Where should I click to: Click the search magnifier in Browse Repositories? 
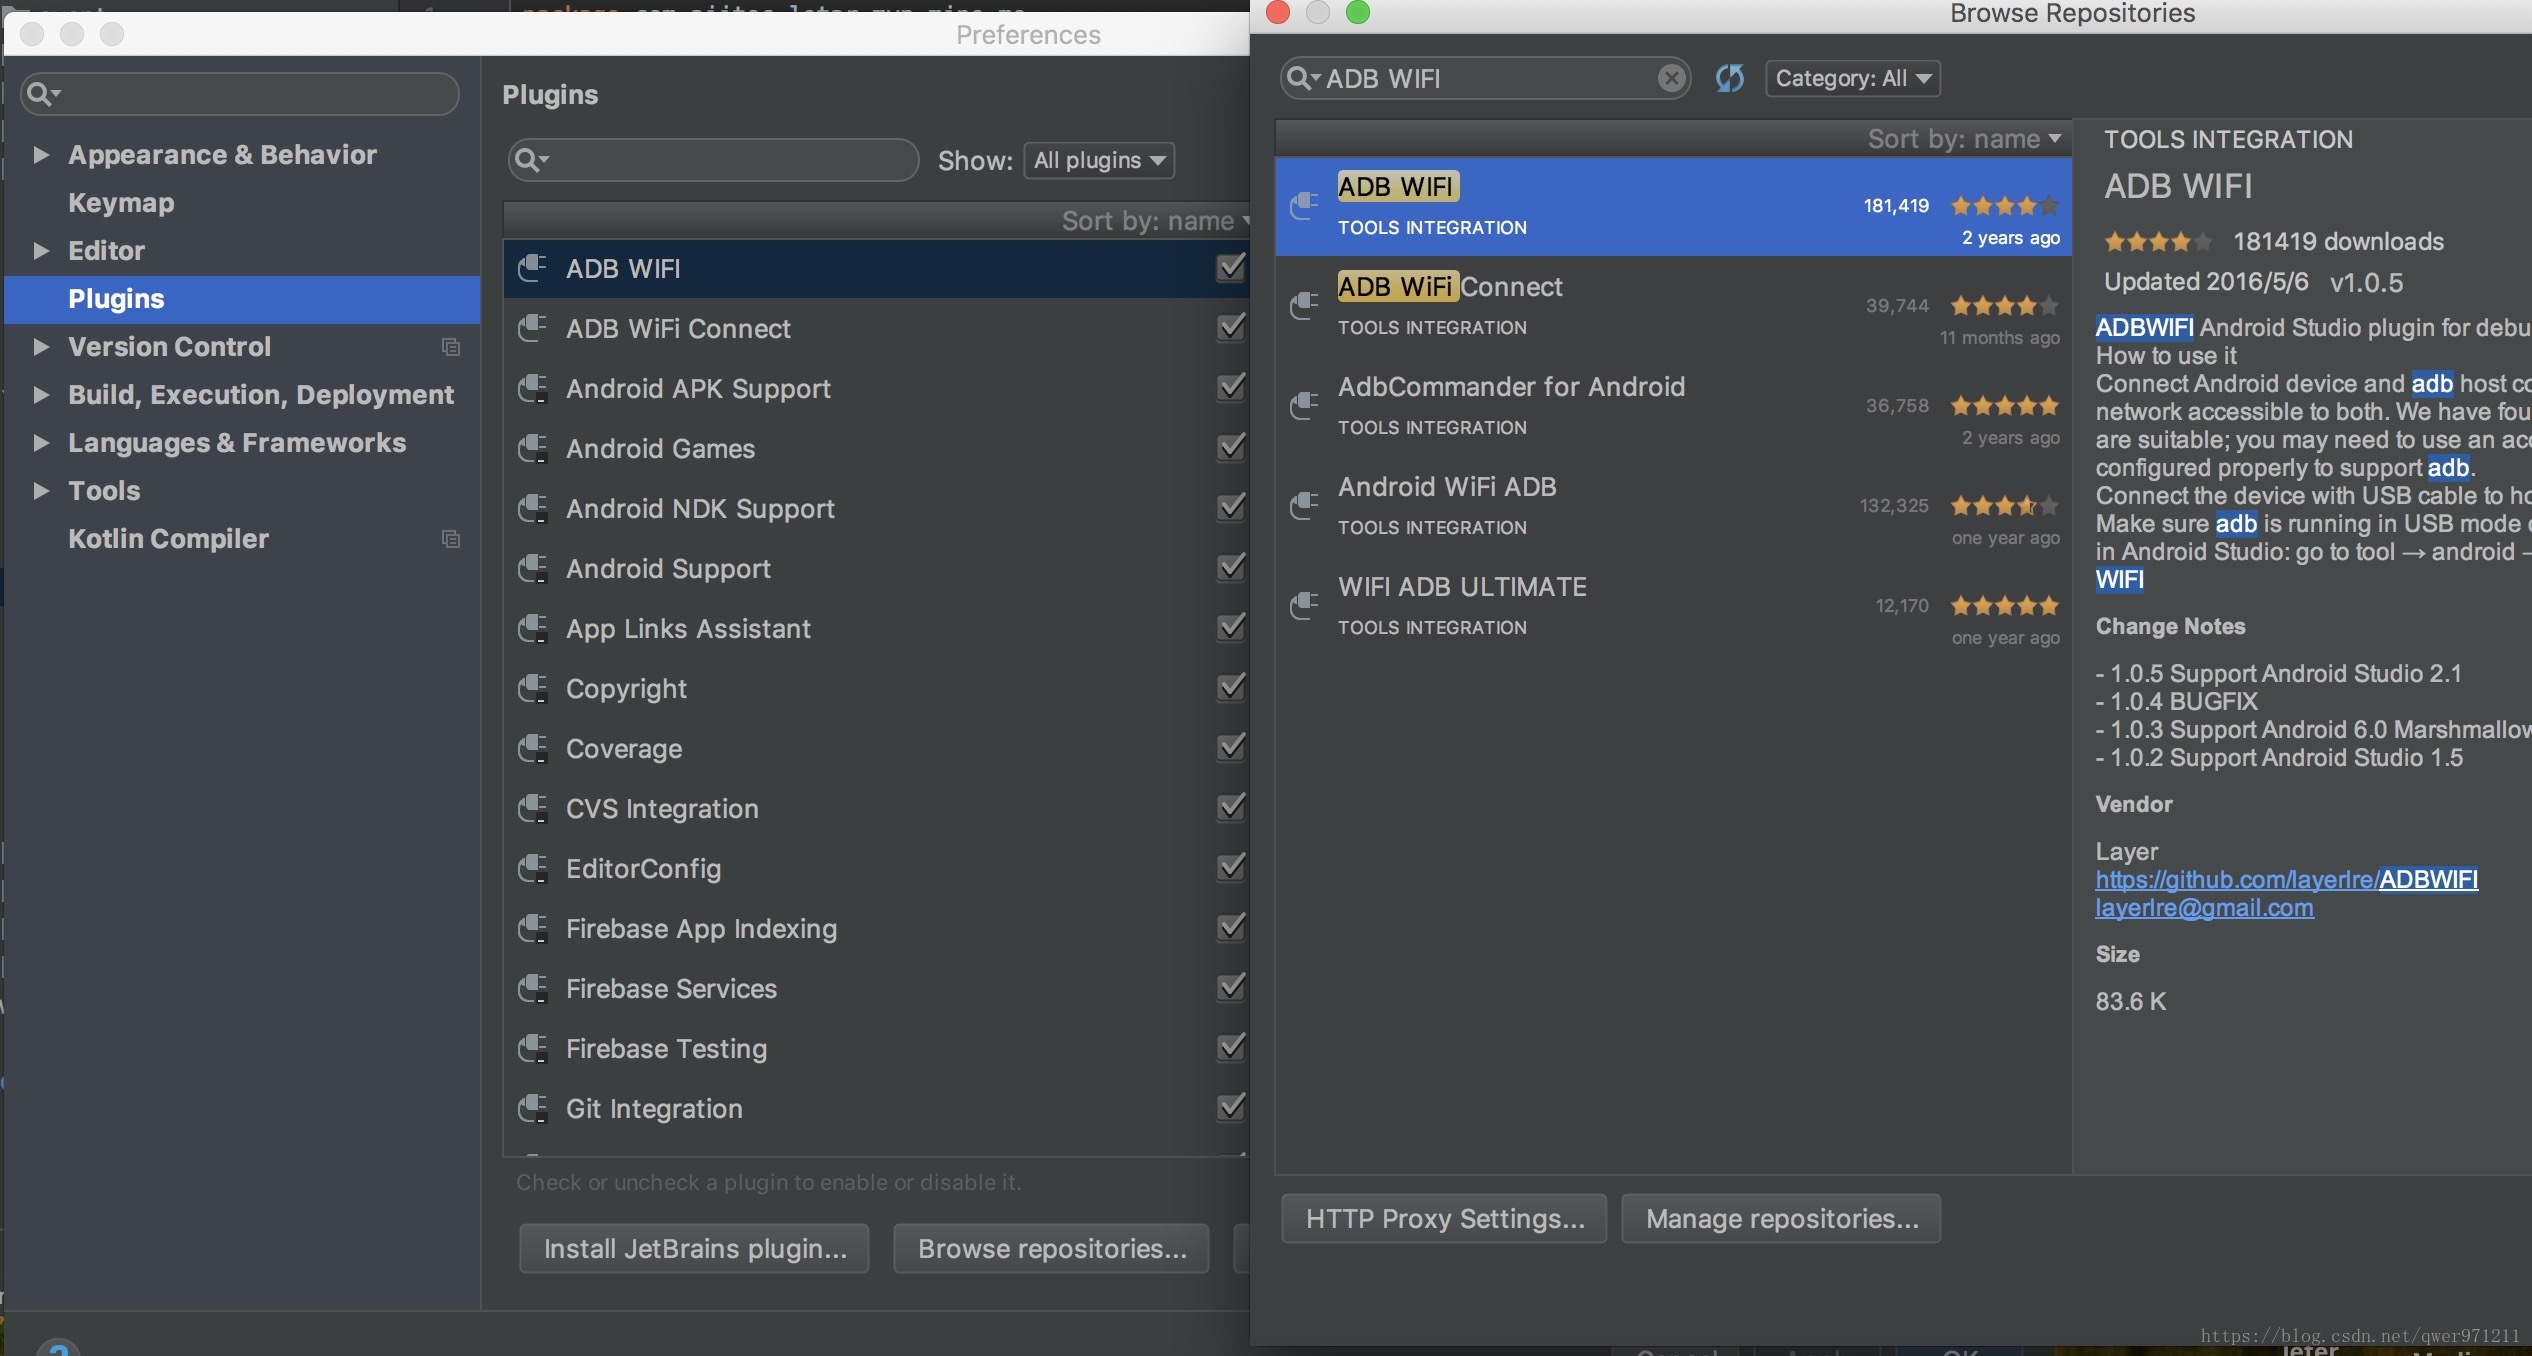click(1302, 78)
